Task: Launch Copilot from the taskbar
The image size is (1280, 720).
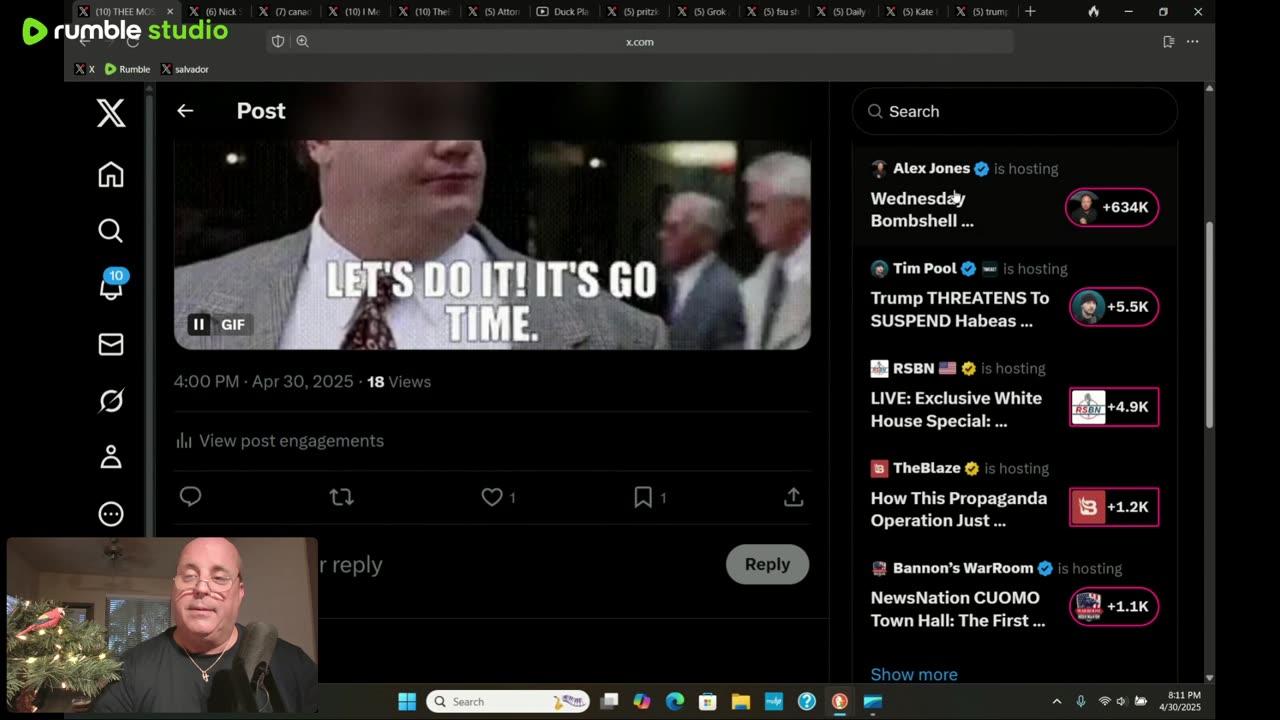Action: (x=642, y=701)
